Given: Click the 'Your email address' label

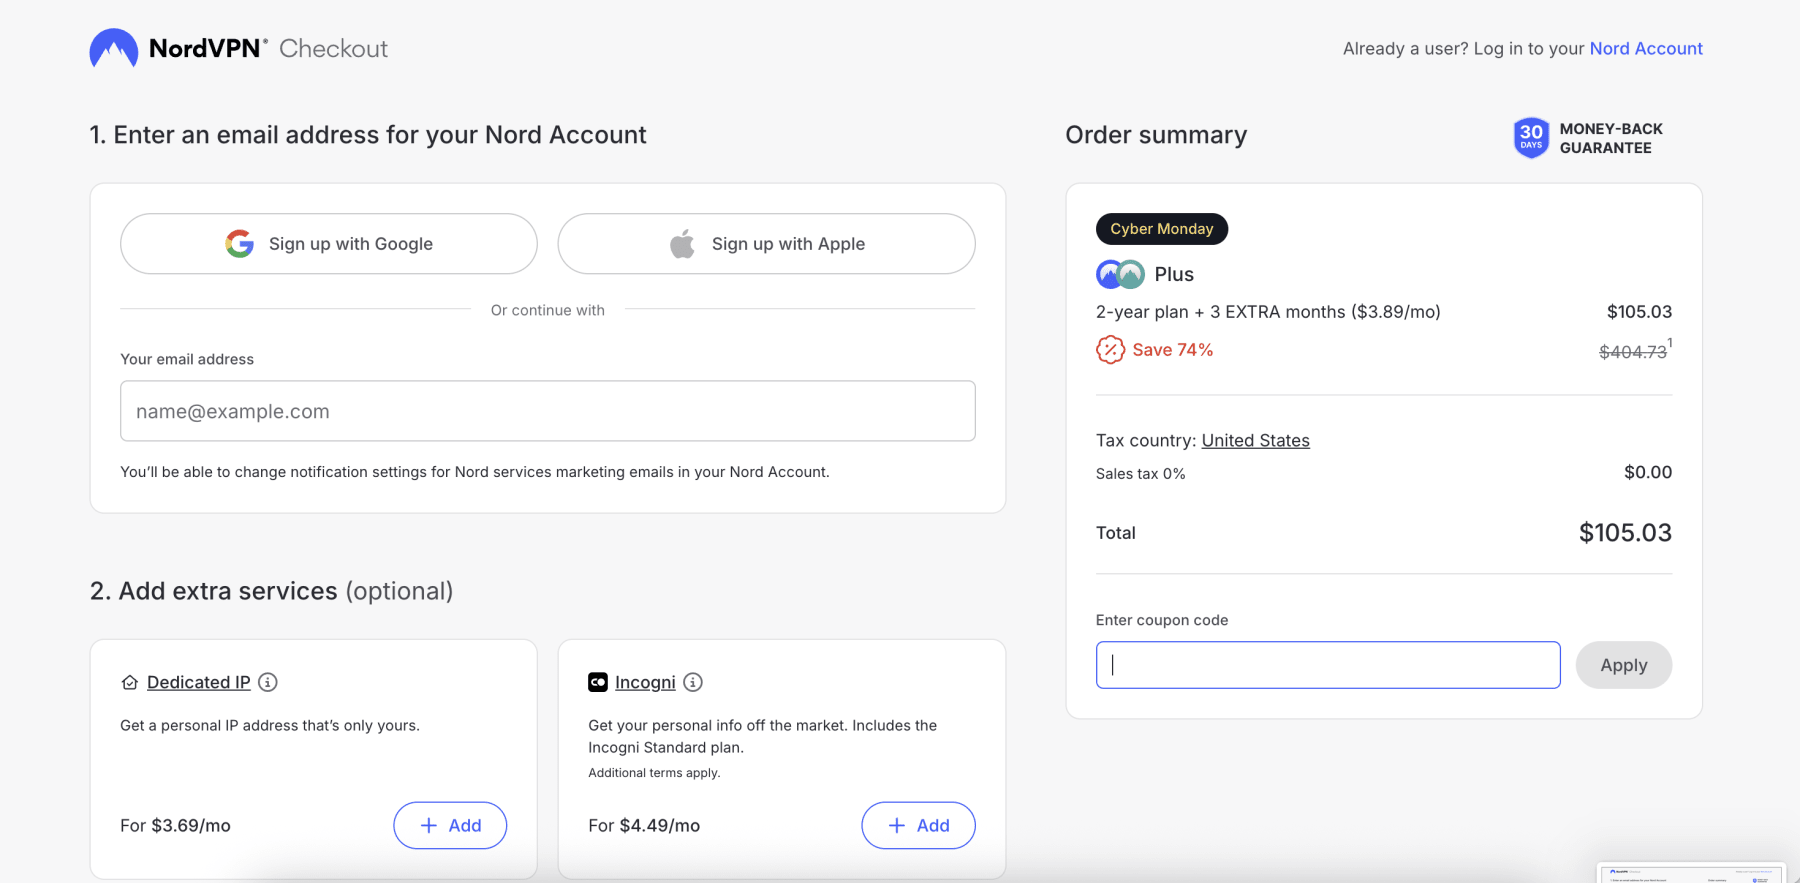Looking at the screenshot, I should tap(187, 359).
